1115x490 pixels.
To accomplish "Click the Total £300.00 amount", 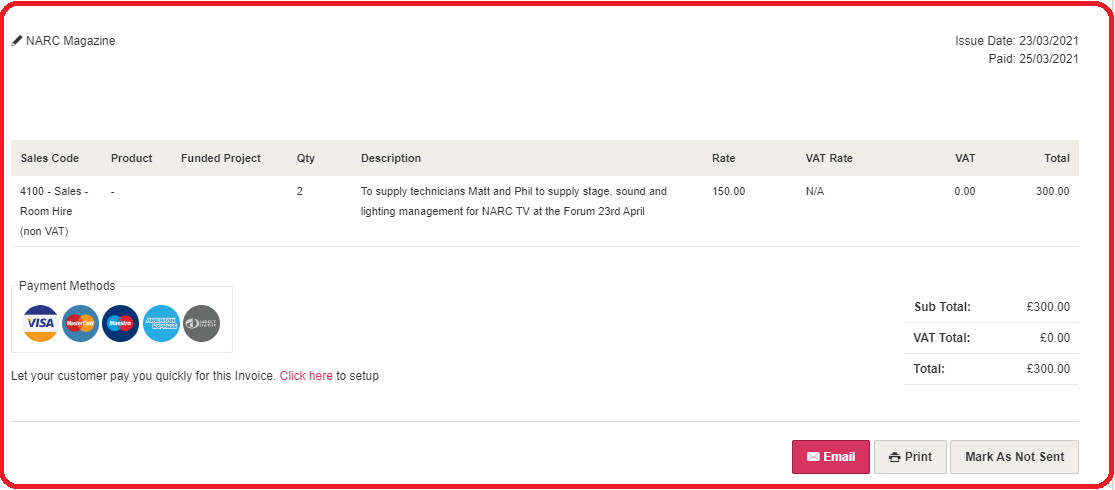I will point(1048,369).
